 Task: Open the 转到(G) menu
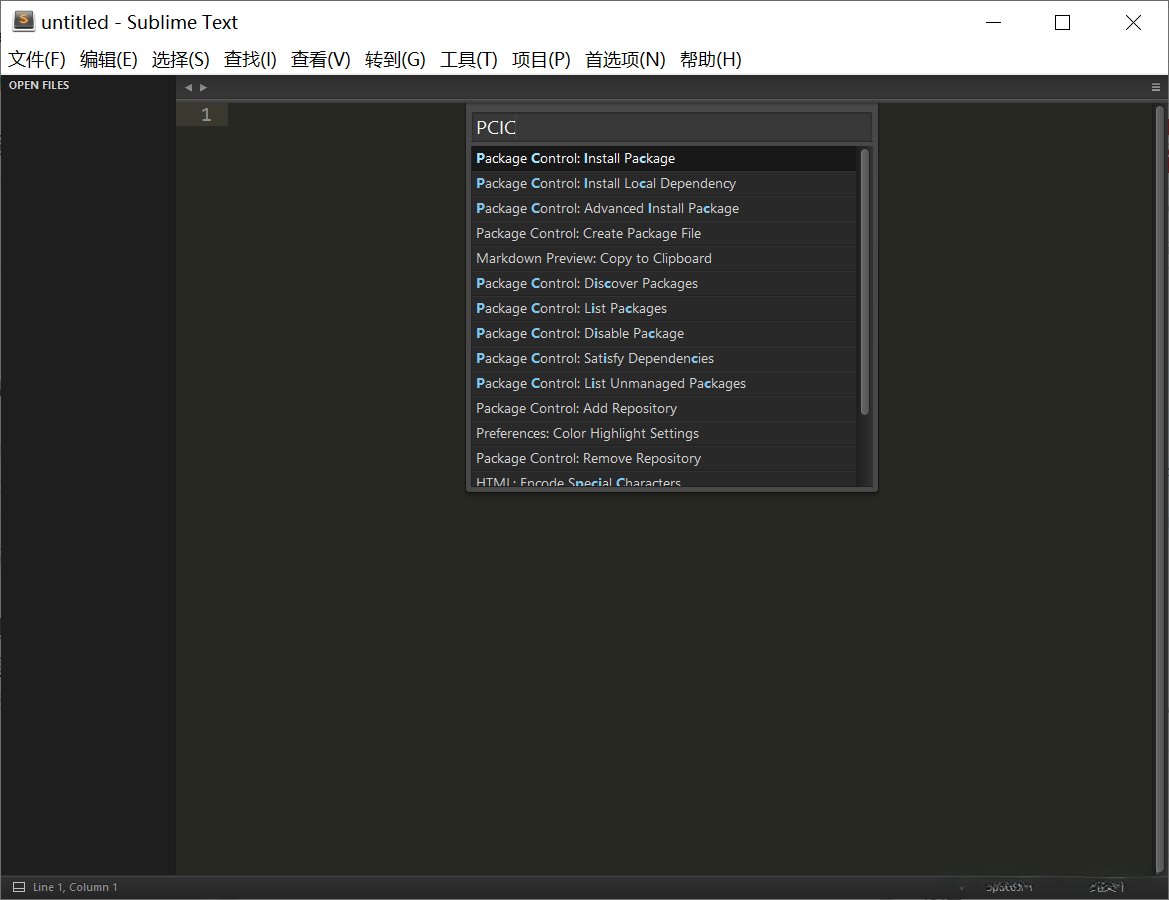point(395,60)
